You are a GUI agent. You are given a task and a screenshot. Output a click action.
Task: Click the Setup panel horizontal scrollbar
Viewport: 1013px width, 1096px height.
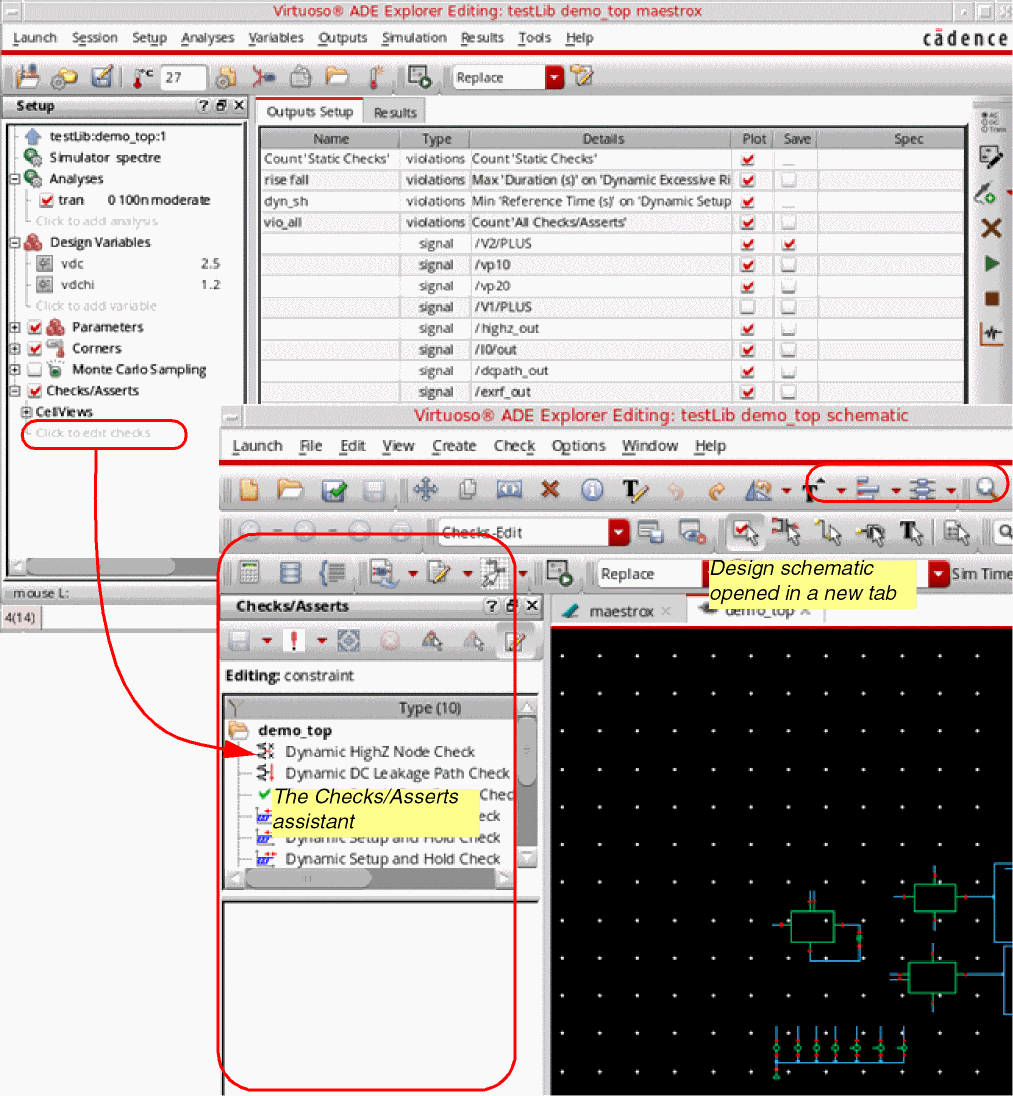[101, 565]
